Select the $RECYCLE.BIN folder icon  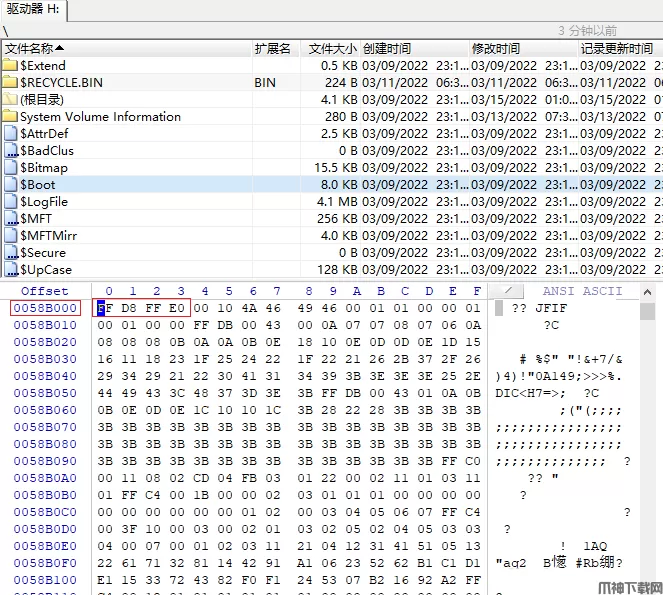tap(10, 82)
